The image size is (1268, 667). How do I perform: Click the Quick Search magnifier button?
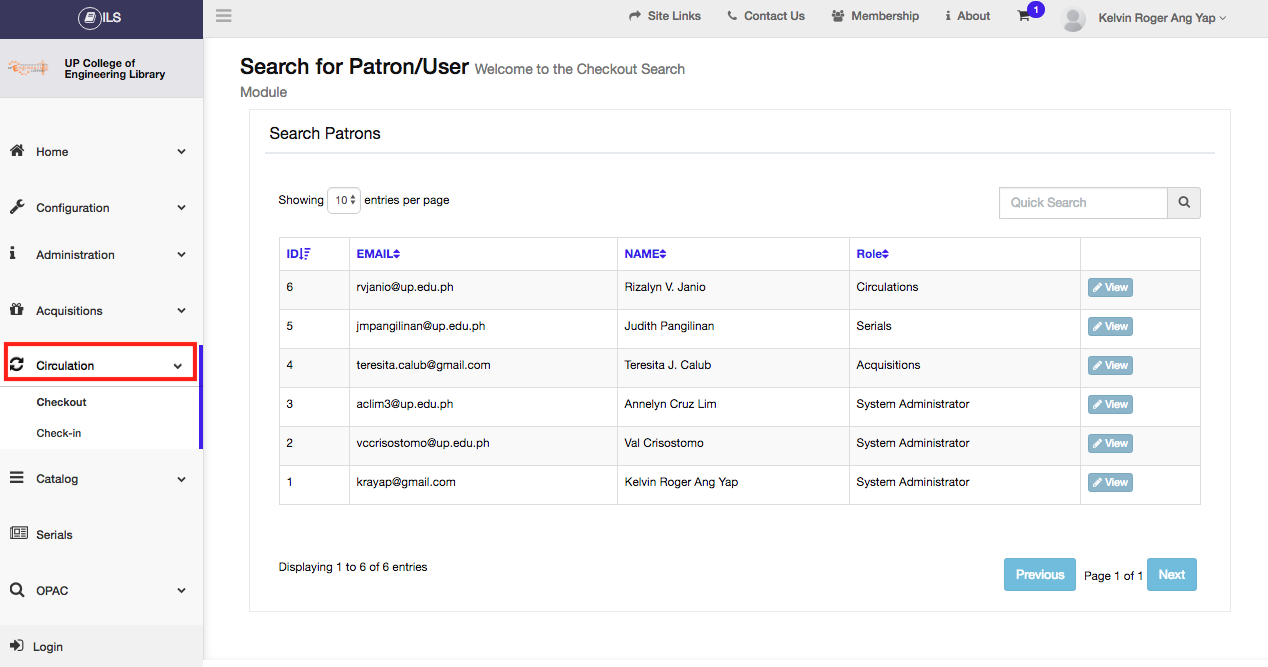(1184, 202)
